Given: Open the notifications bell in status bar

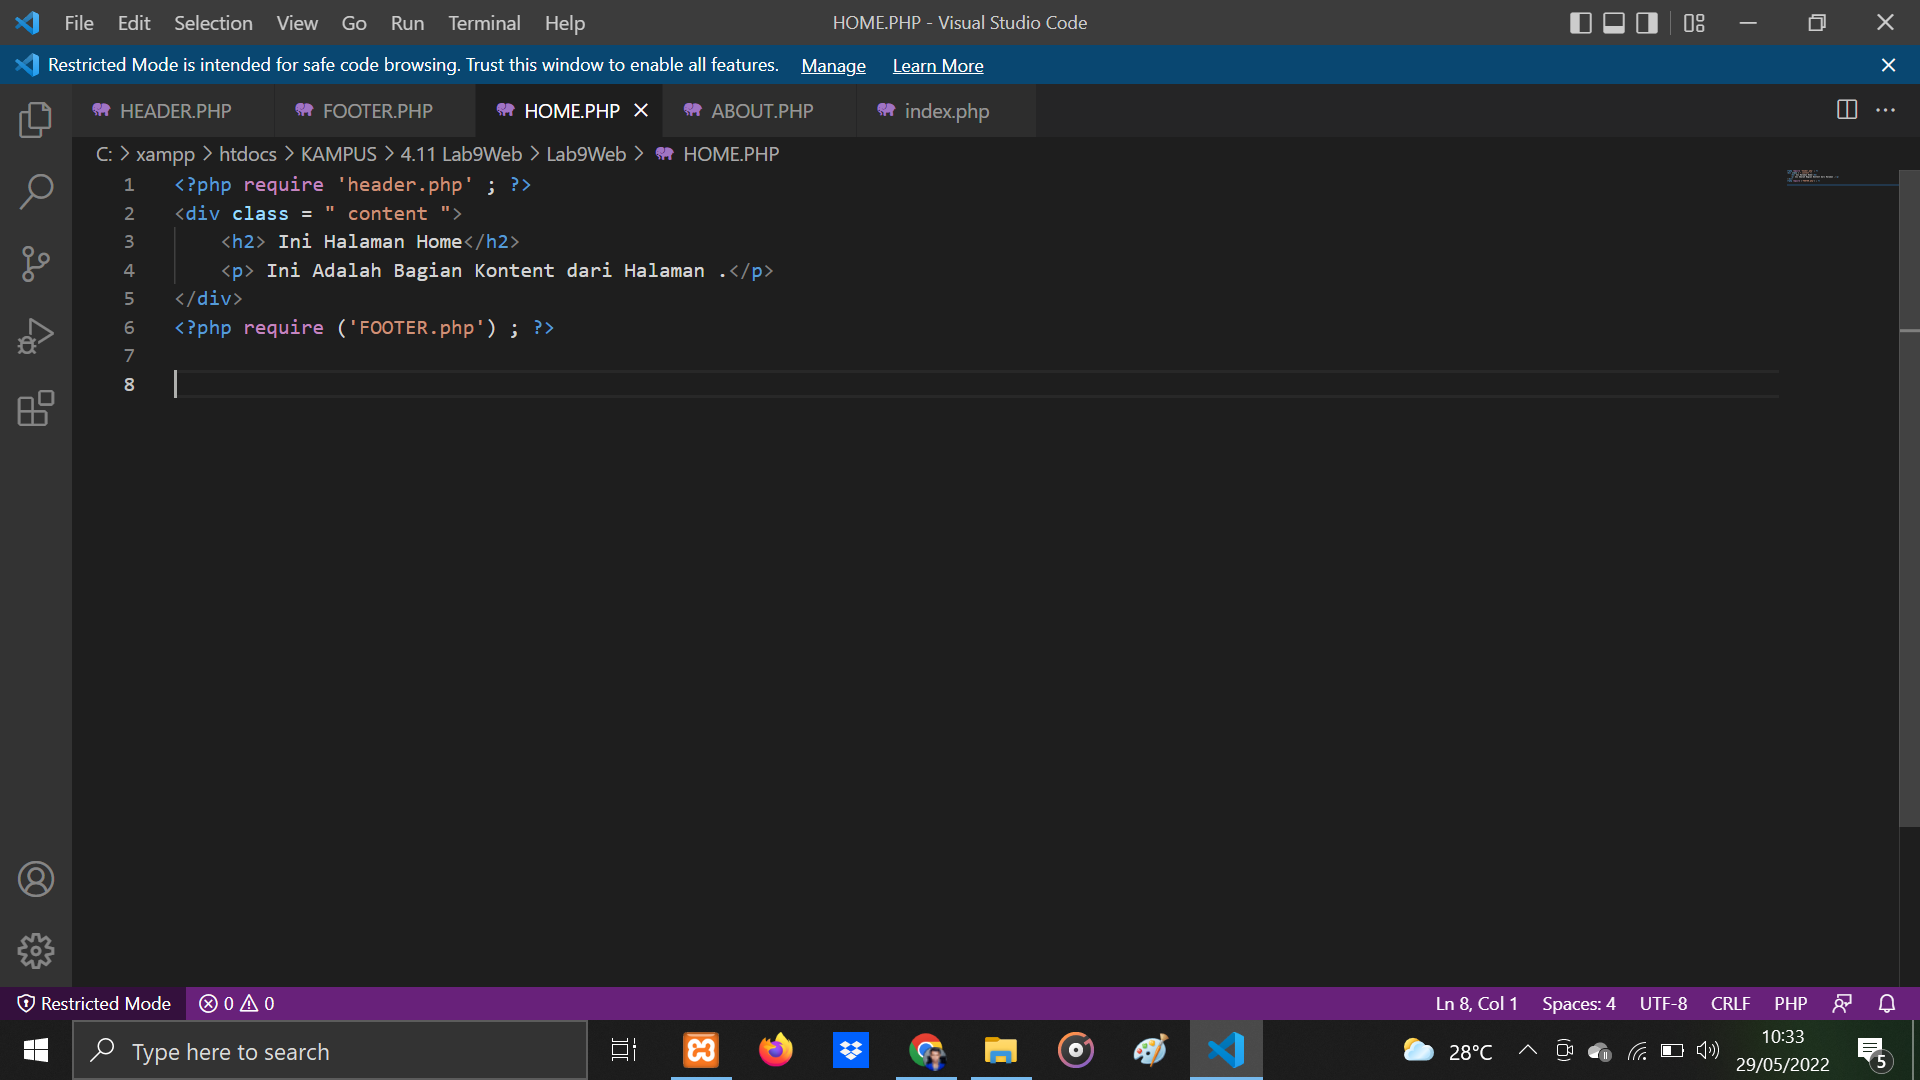Looking at the screenshot, I should coord(1888,1003).
